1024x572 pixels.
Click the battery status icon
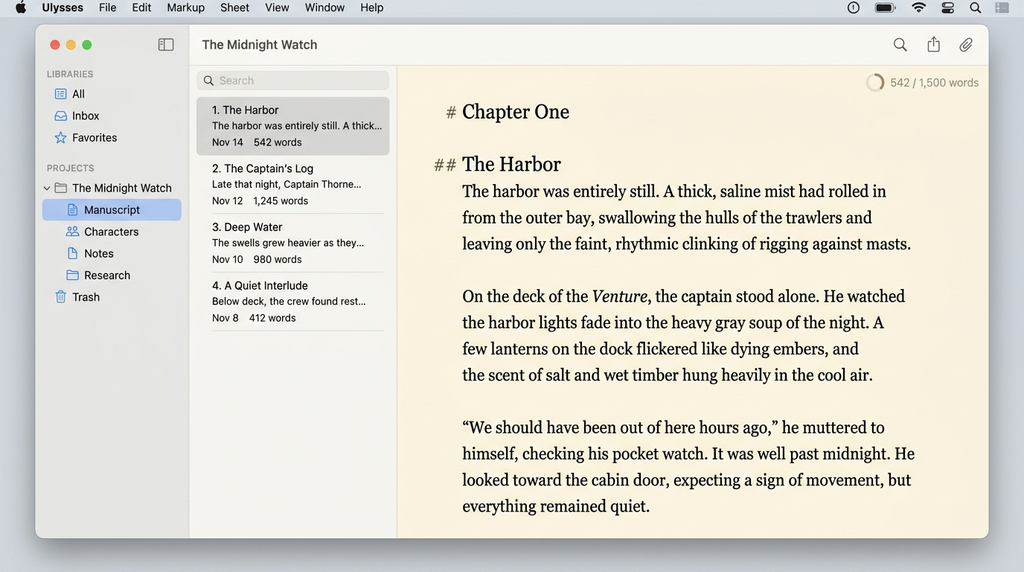pyautogui.click(x=886, y=8)
